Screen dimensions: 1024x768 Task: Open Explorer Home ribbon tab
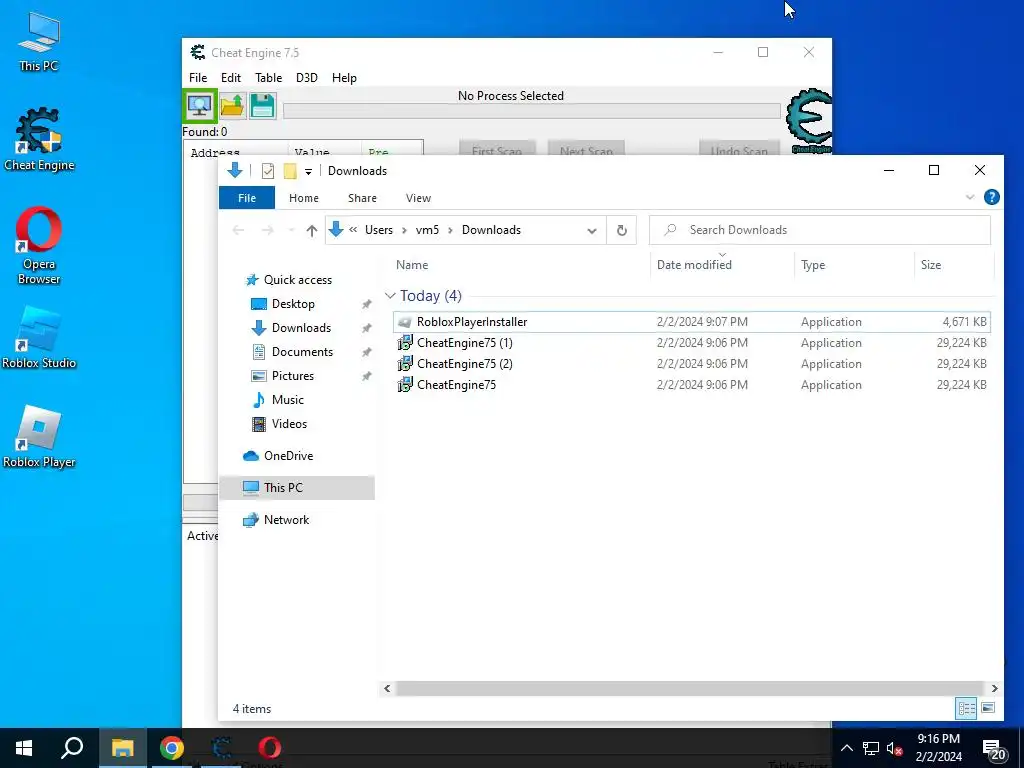(304, 198)
